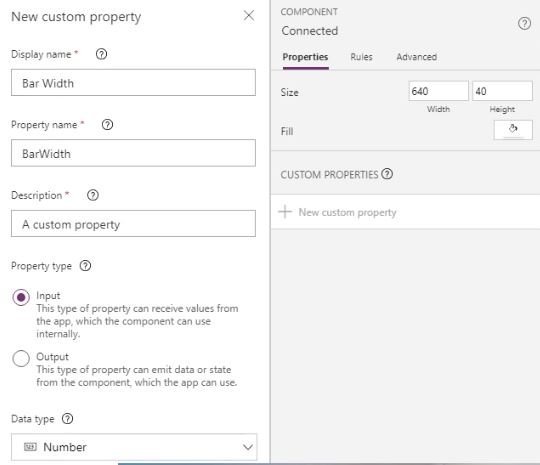Screen dimensions: 540x465
Task: Click the help icon beside Display name
Action: click(x=101, y=54)
